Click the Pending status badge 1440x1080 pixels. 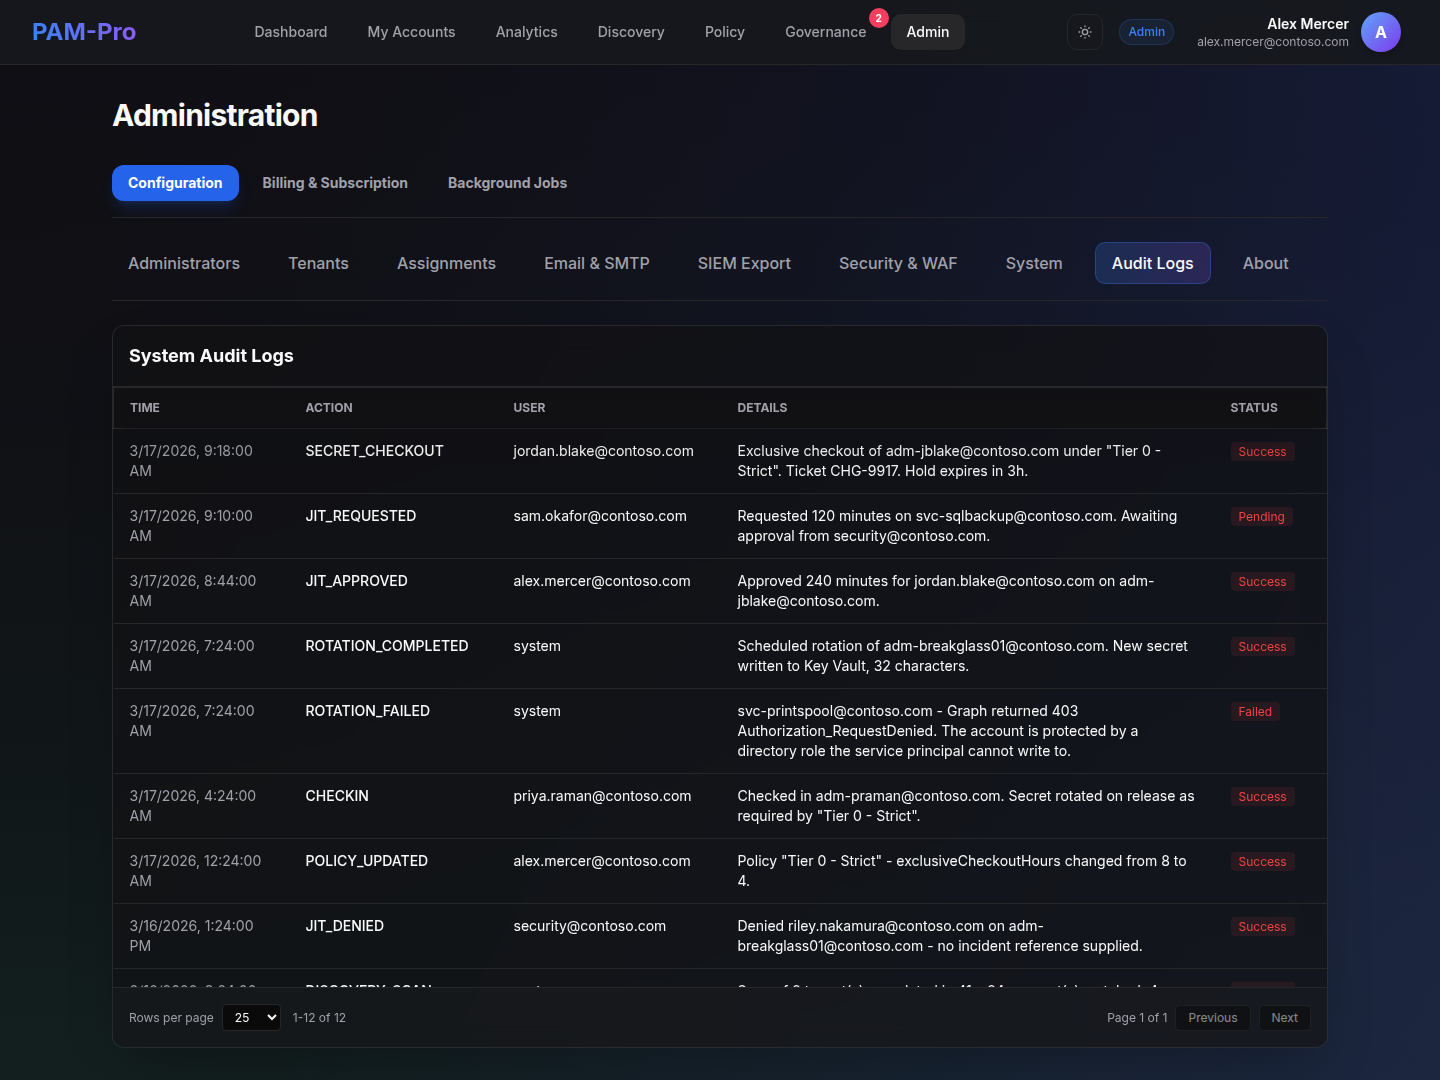[1261, 517]
